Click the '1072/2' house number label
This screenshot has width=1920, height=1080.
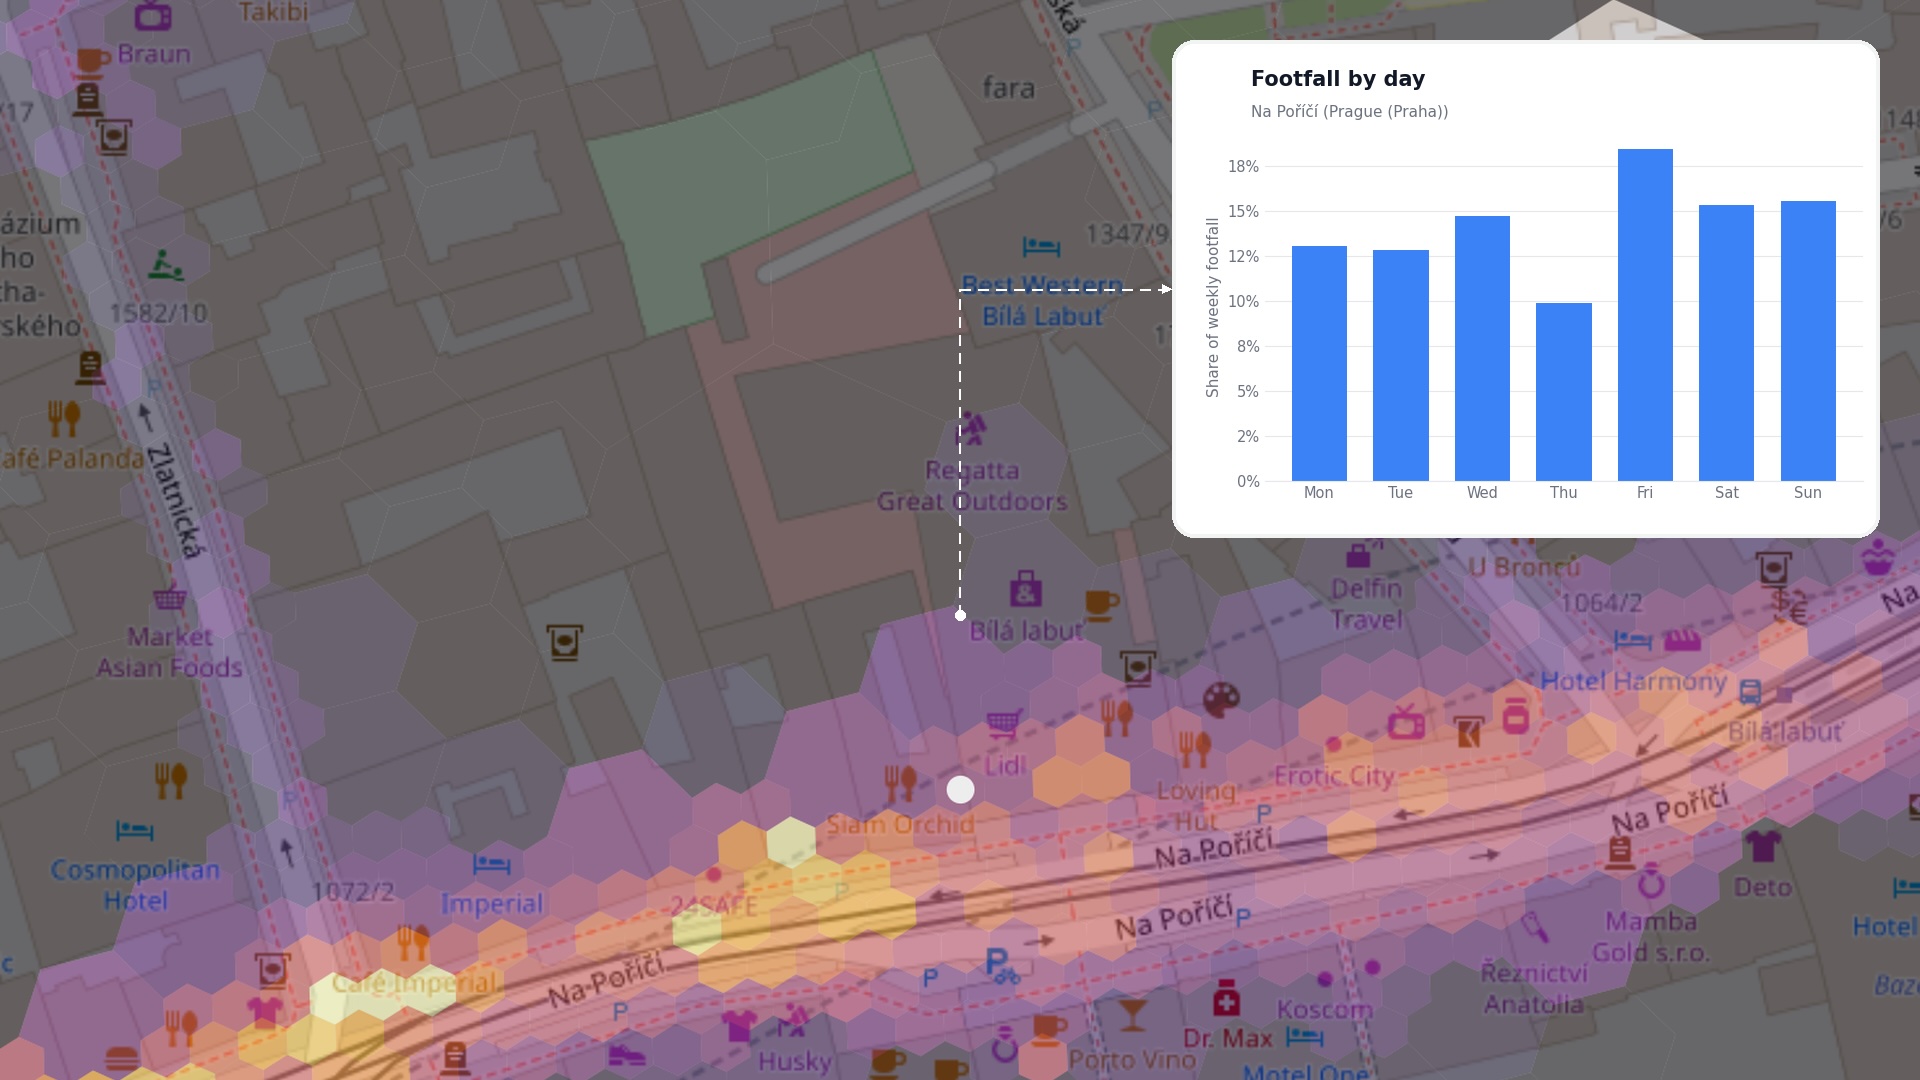tap(353, 891)
